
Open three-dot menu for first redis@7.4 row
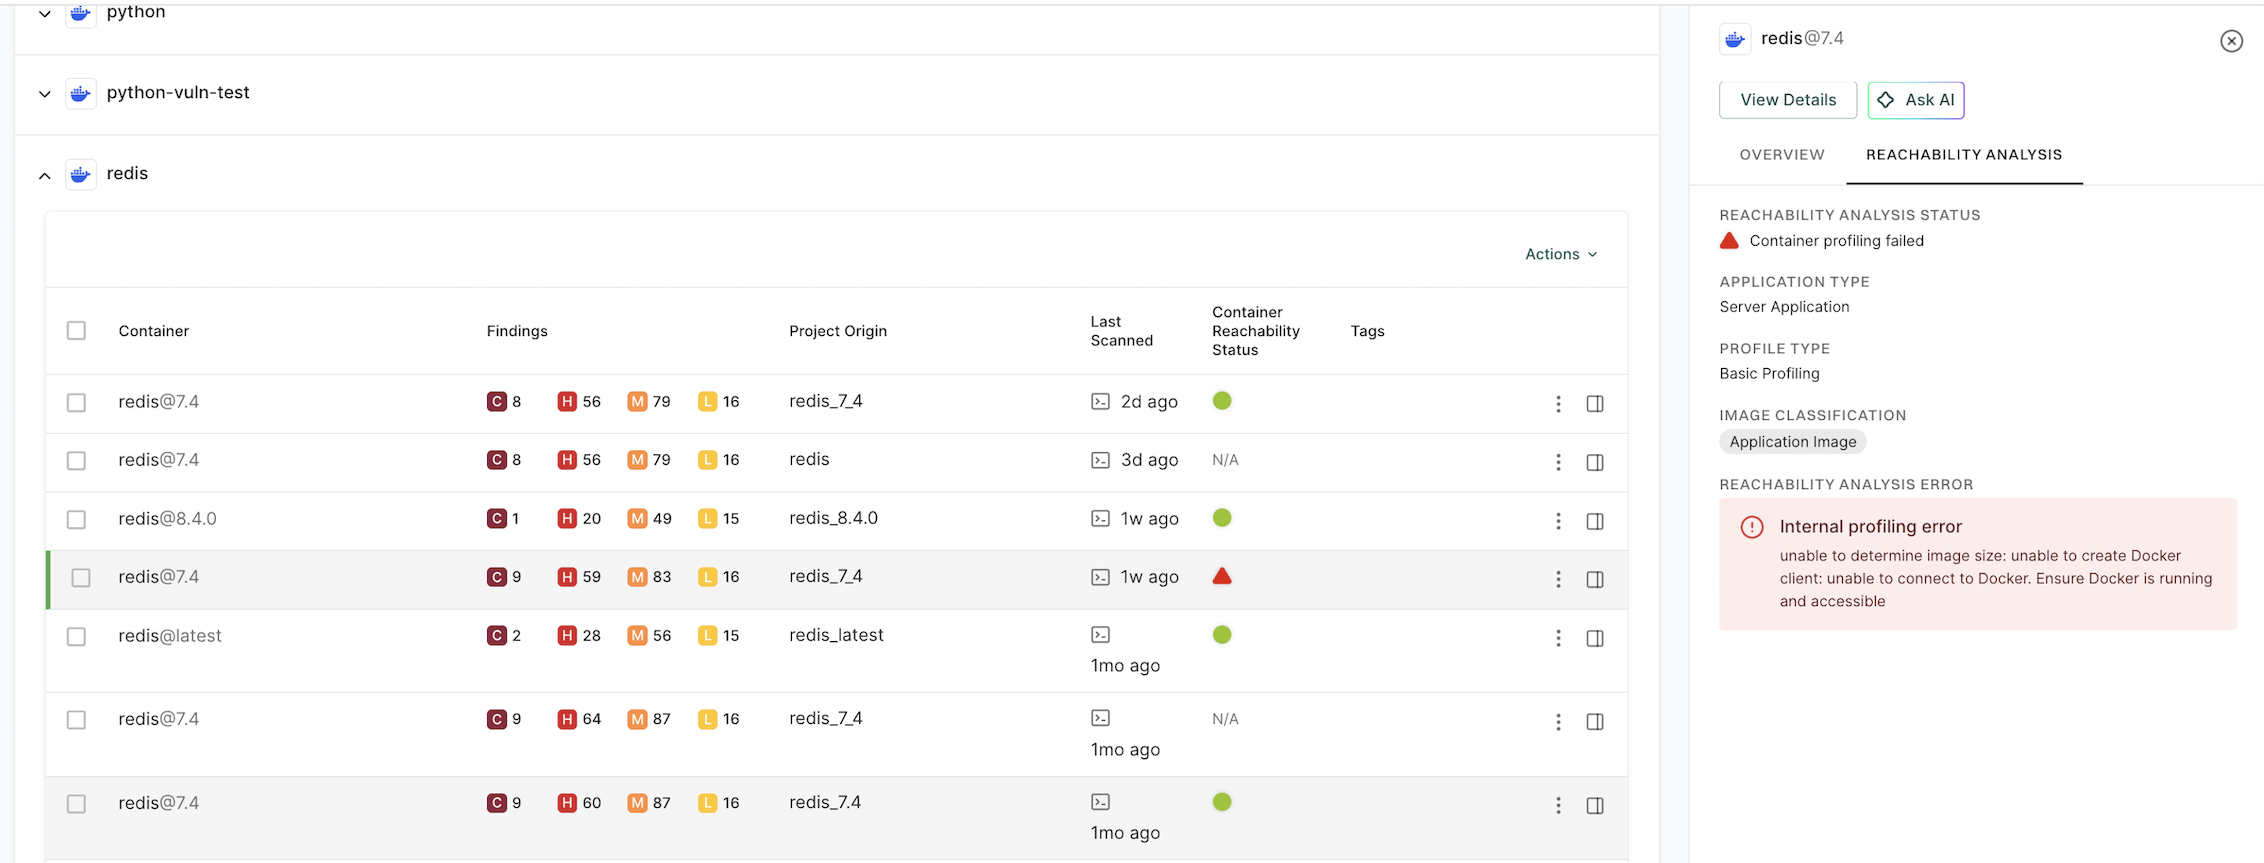click(1558, 404)
